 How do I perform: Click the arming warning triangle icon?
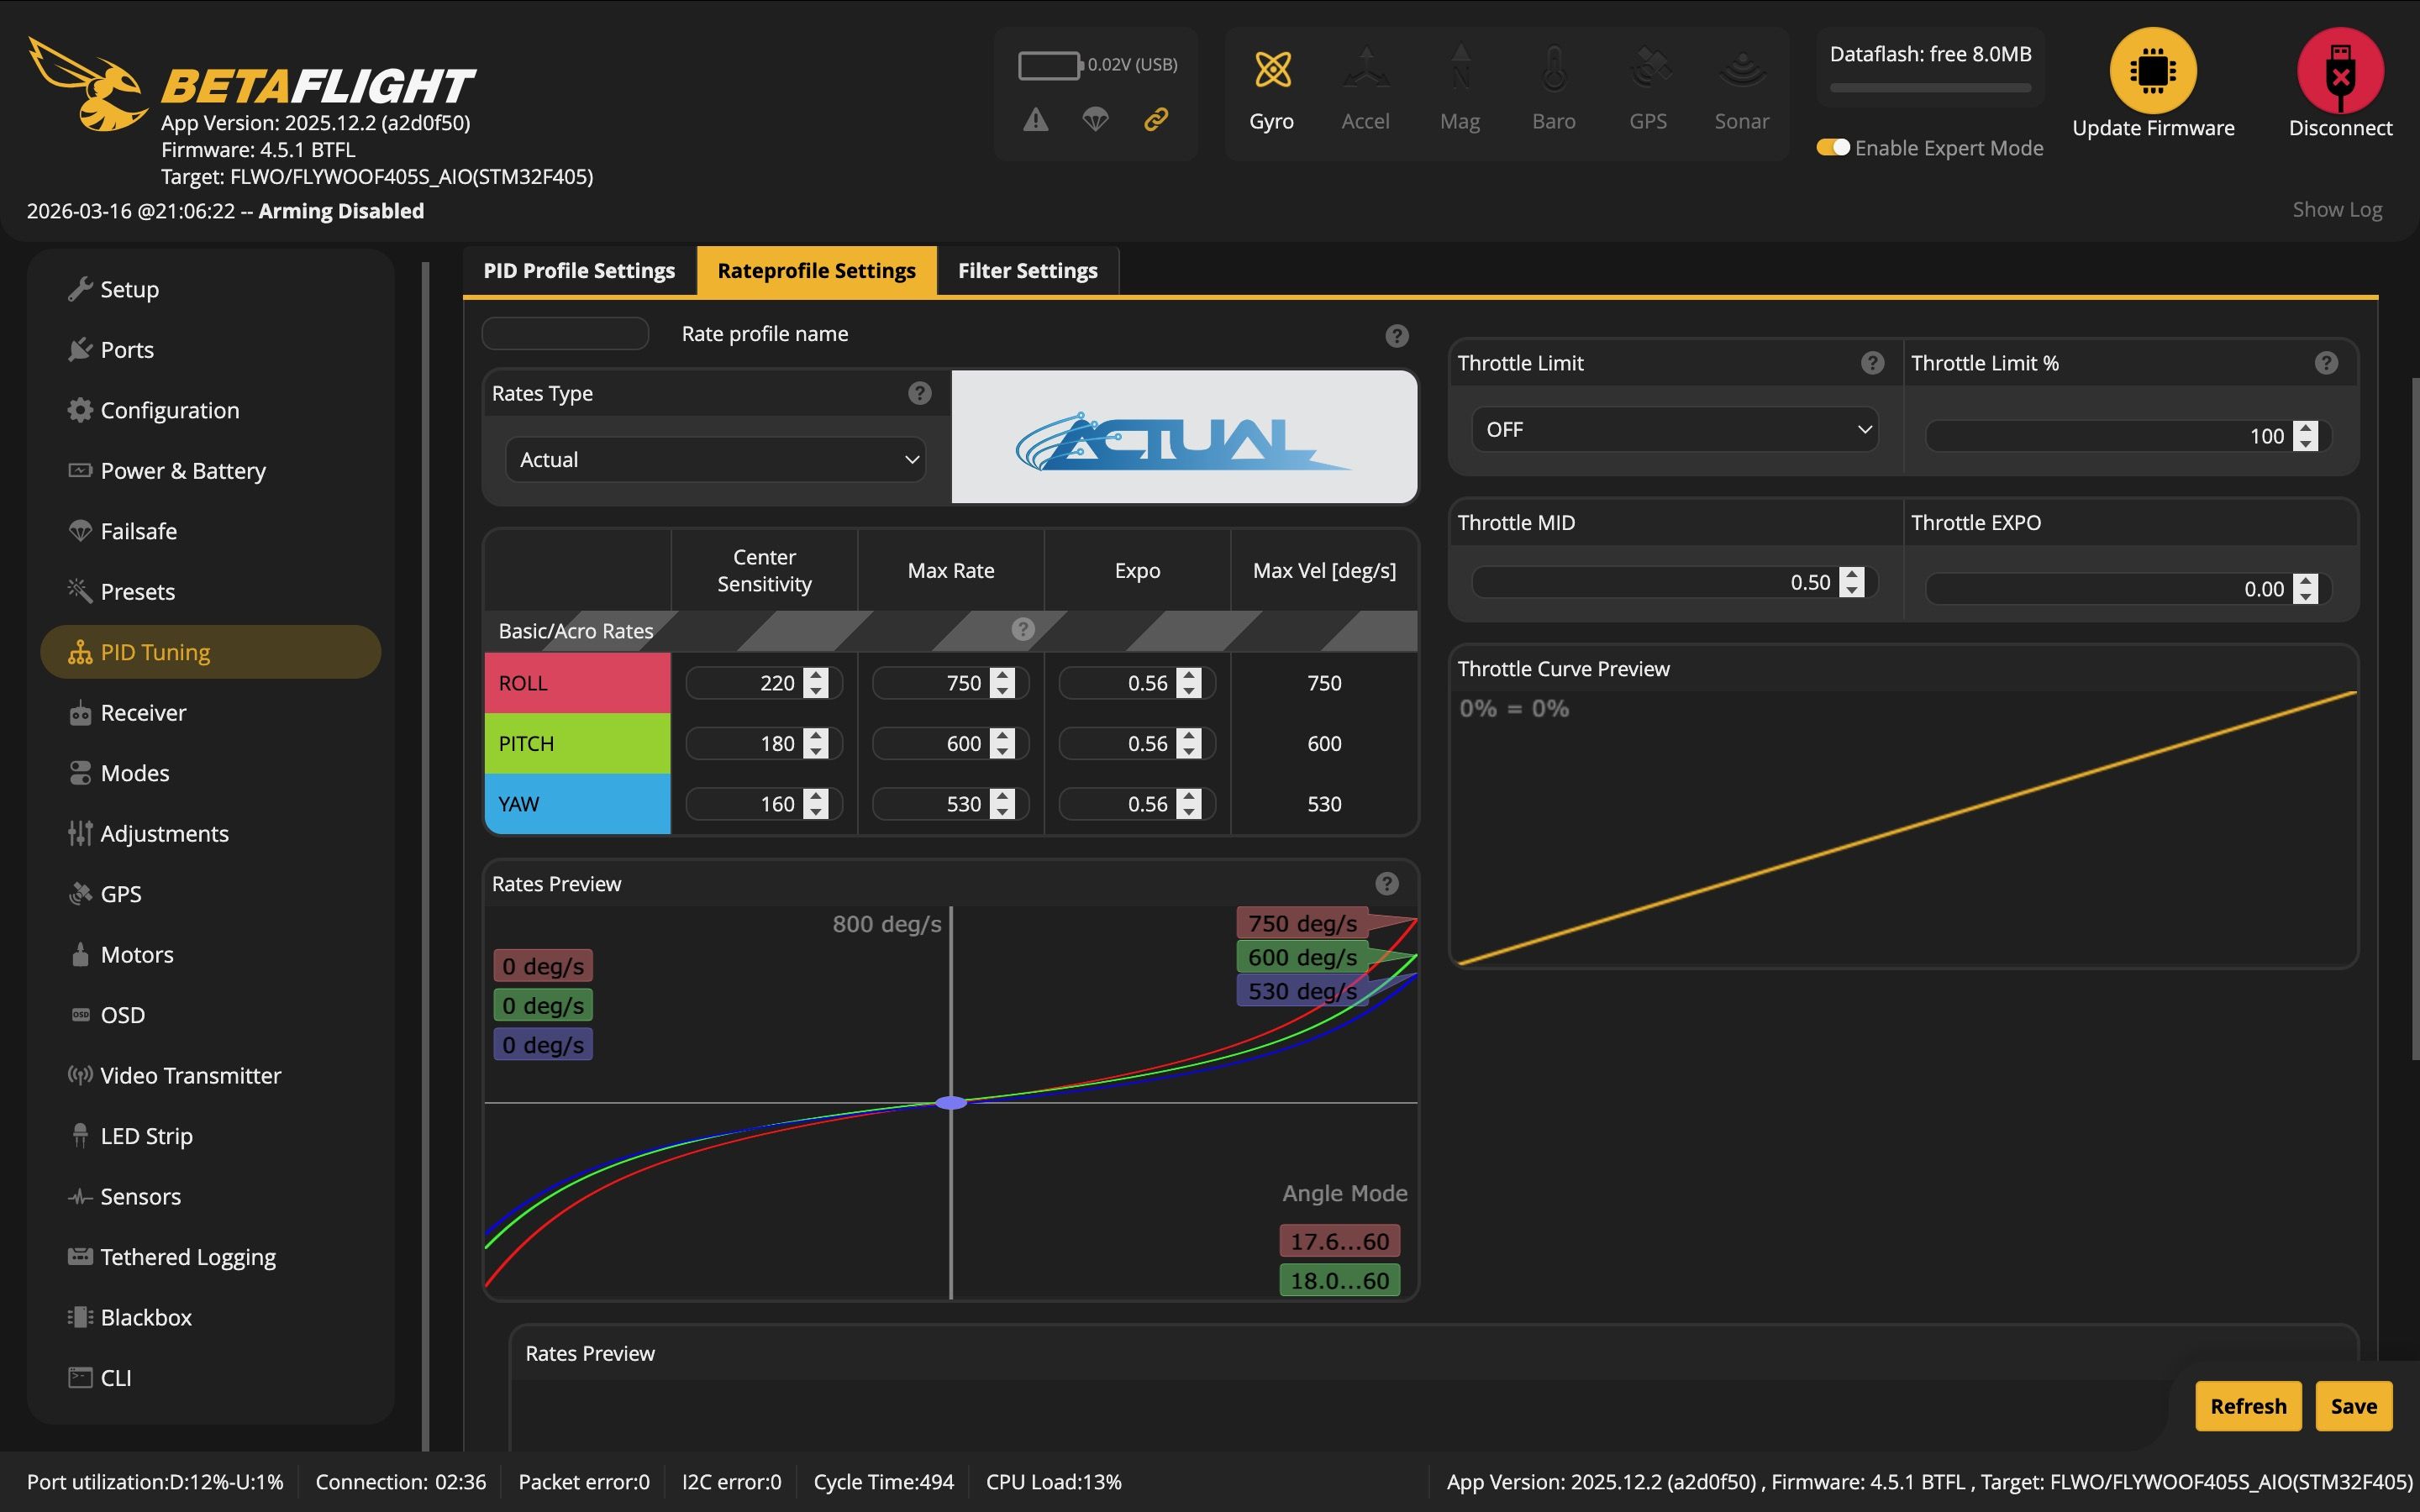point(1036,120)
